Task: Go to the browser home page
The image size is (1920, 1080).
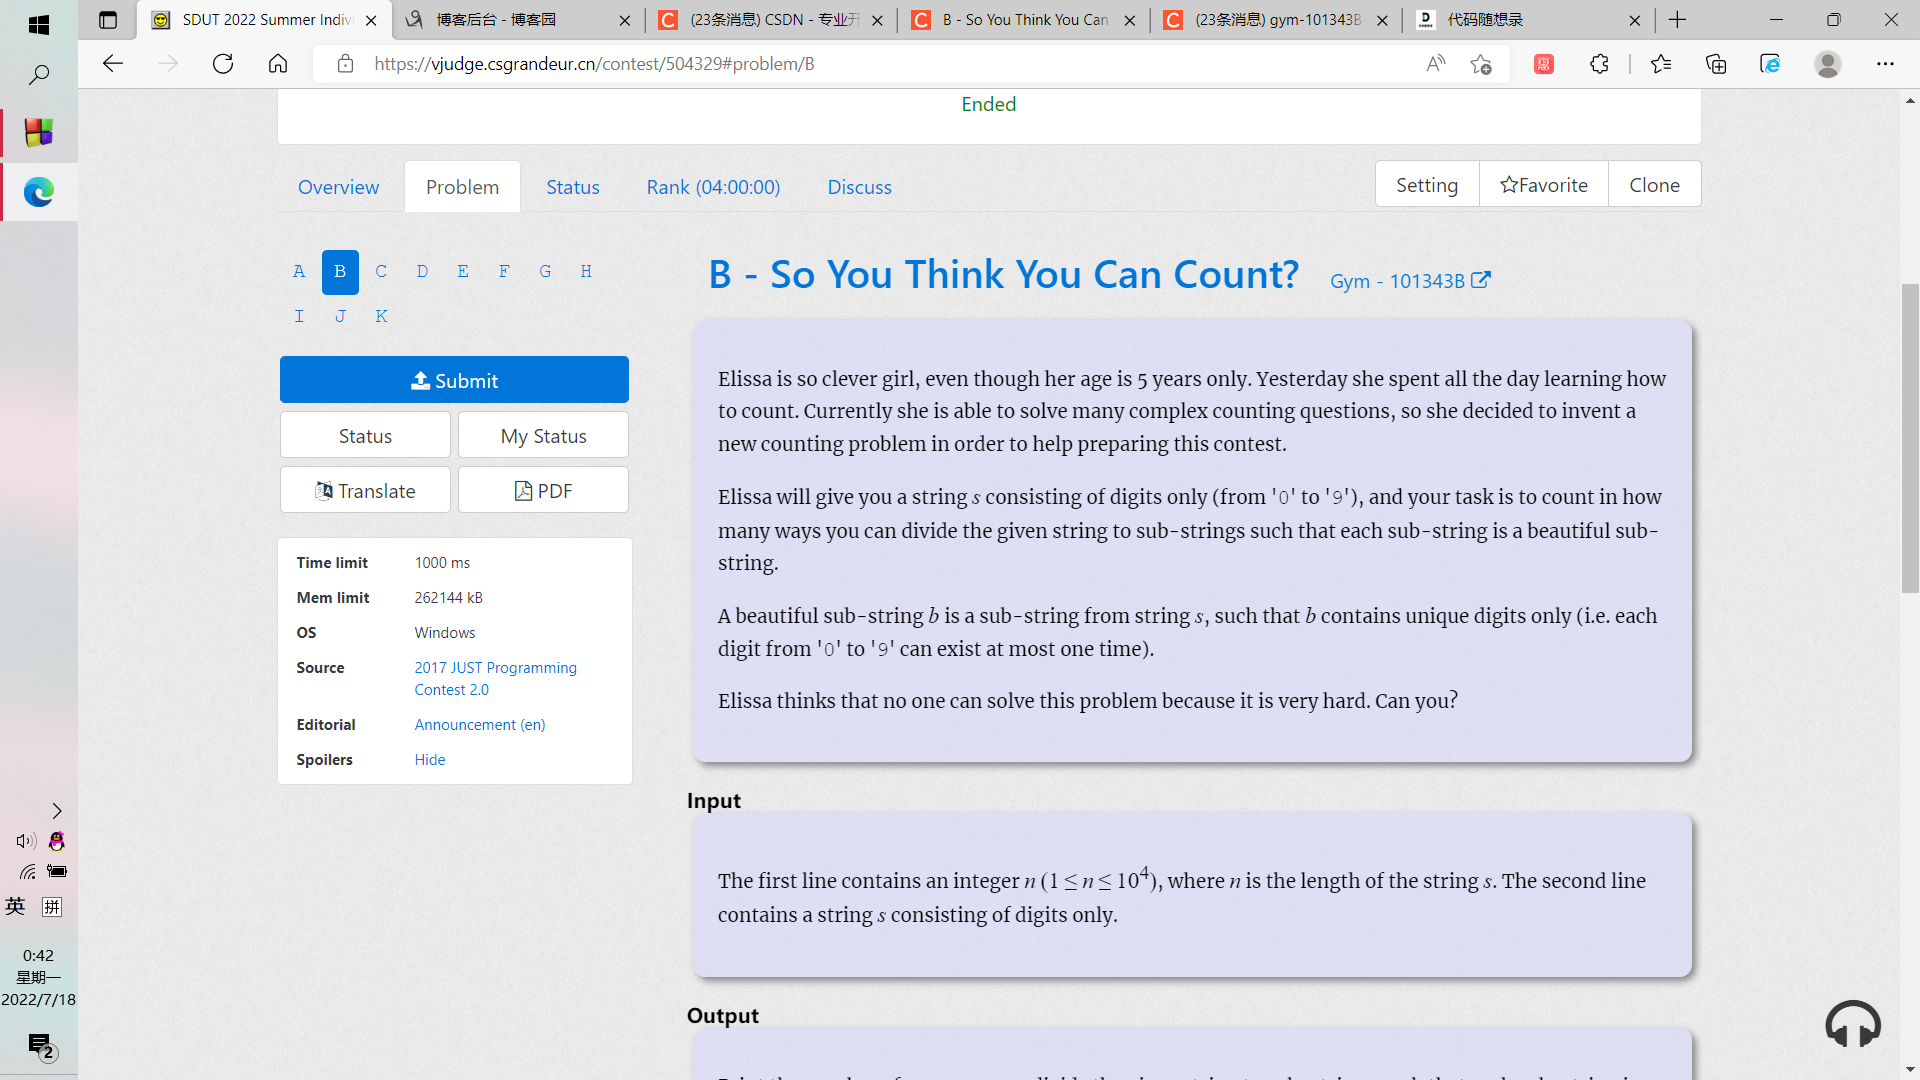Action: (x=278, y=64)
